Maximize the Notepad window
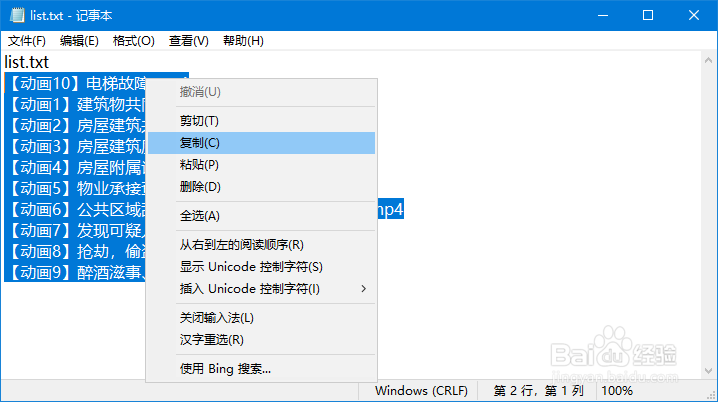Image resolution: width=718 pixels, height=402 pixels. coord(648,16)
